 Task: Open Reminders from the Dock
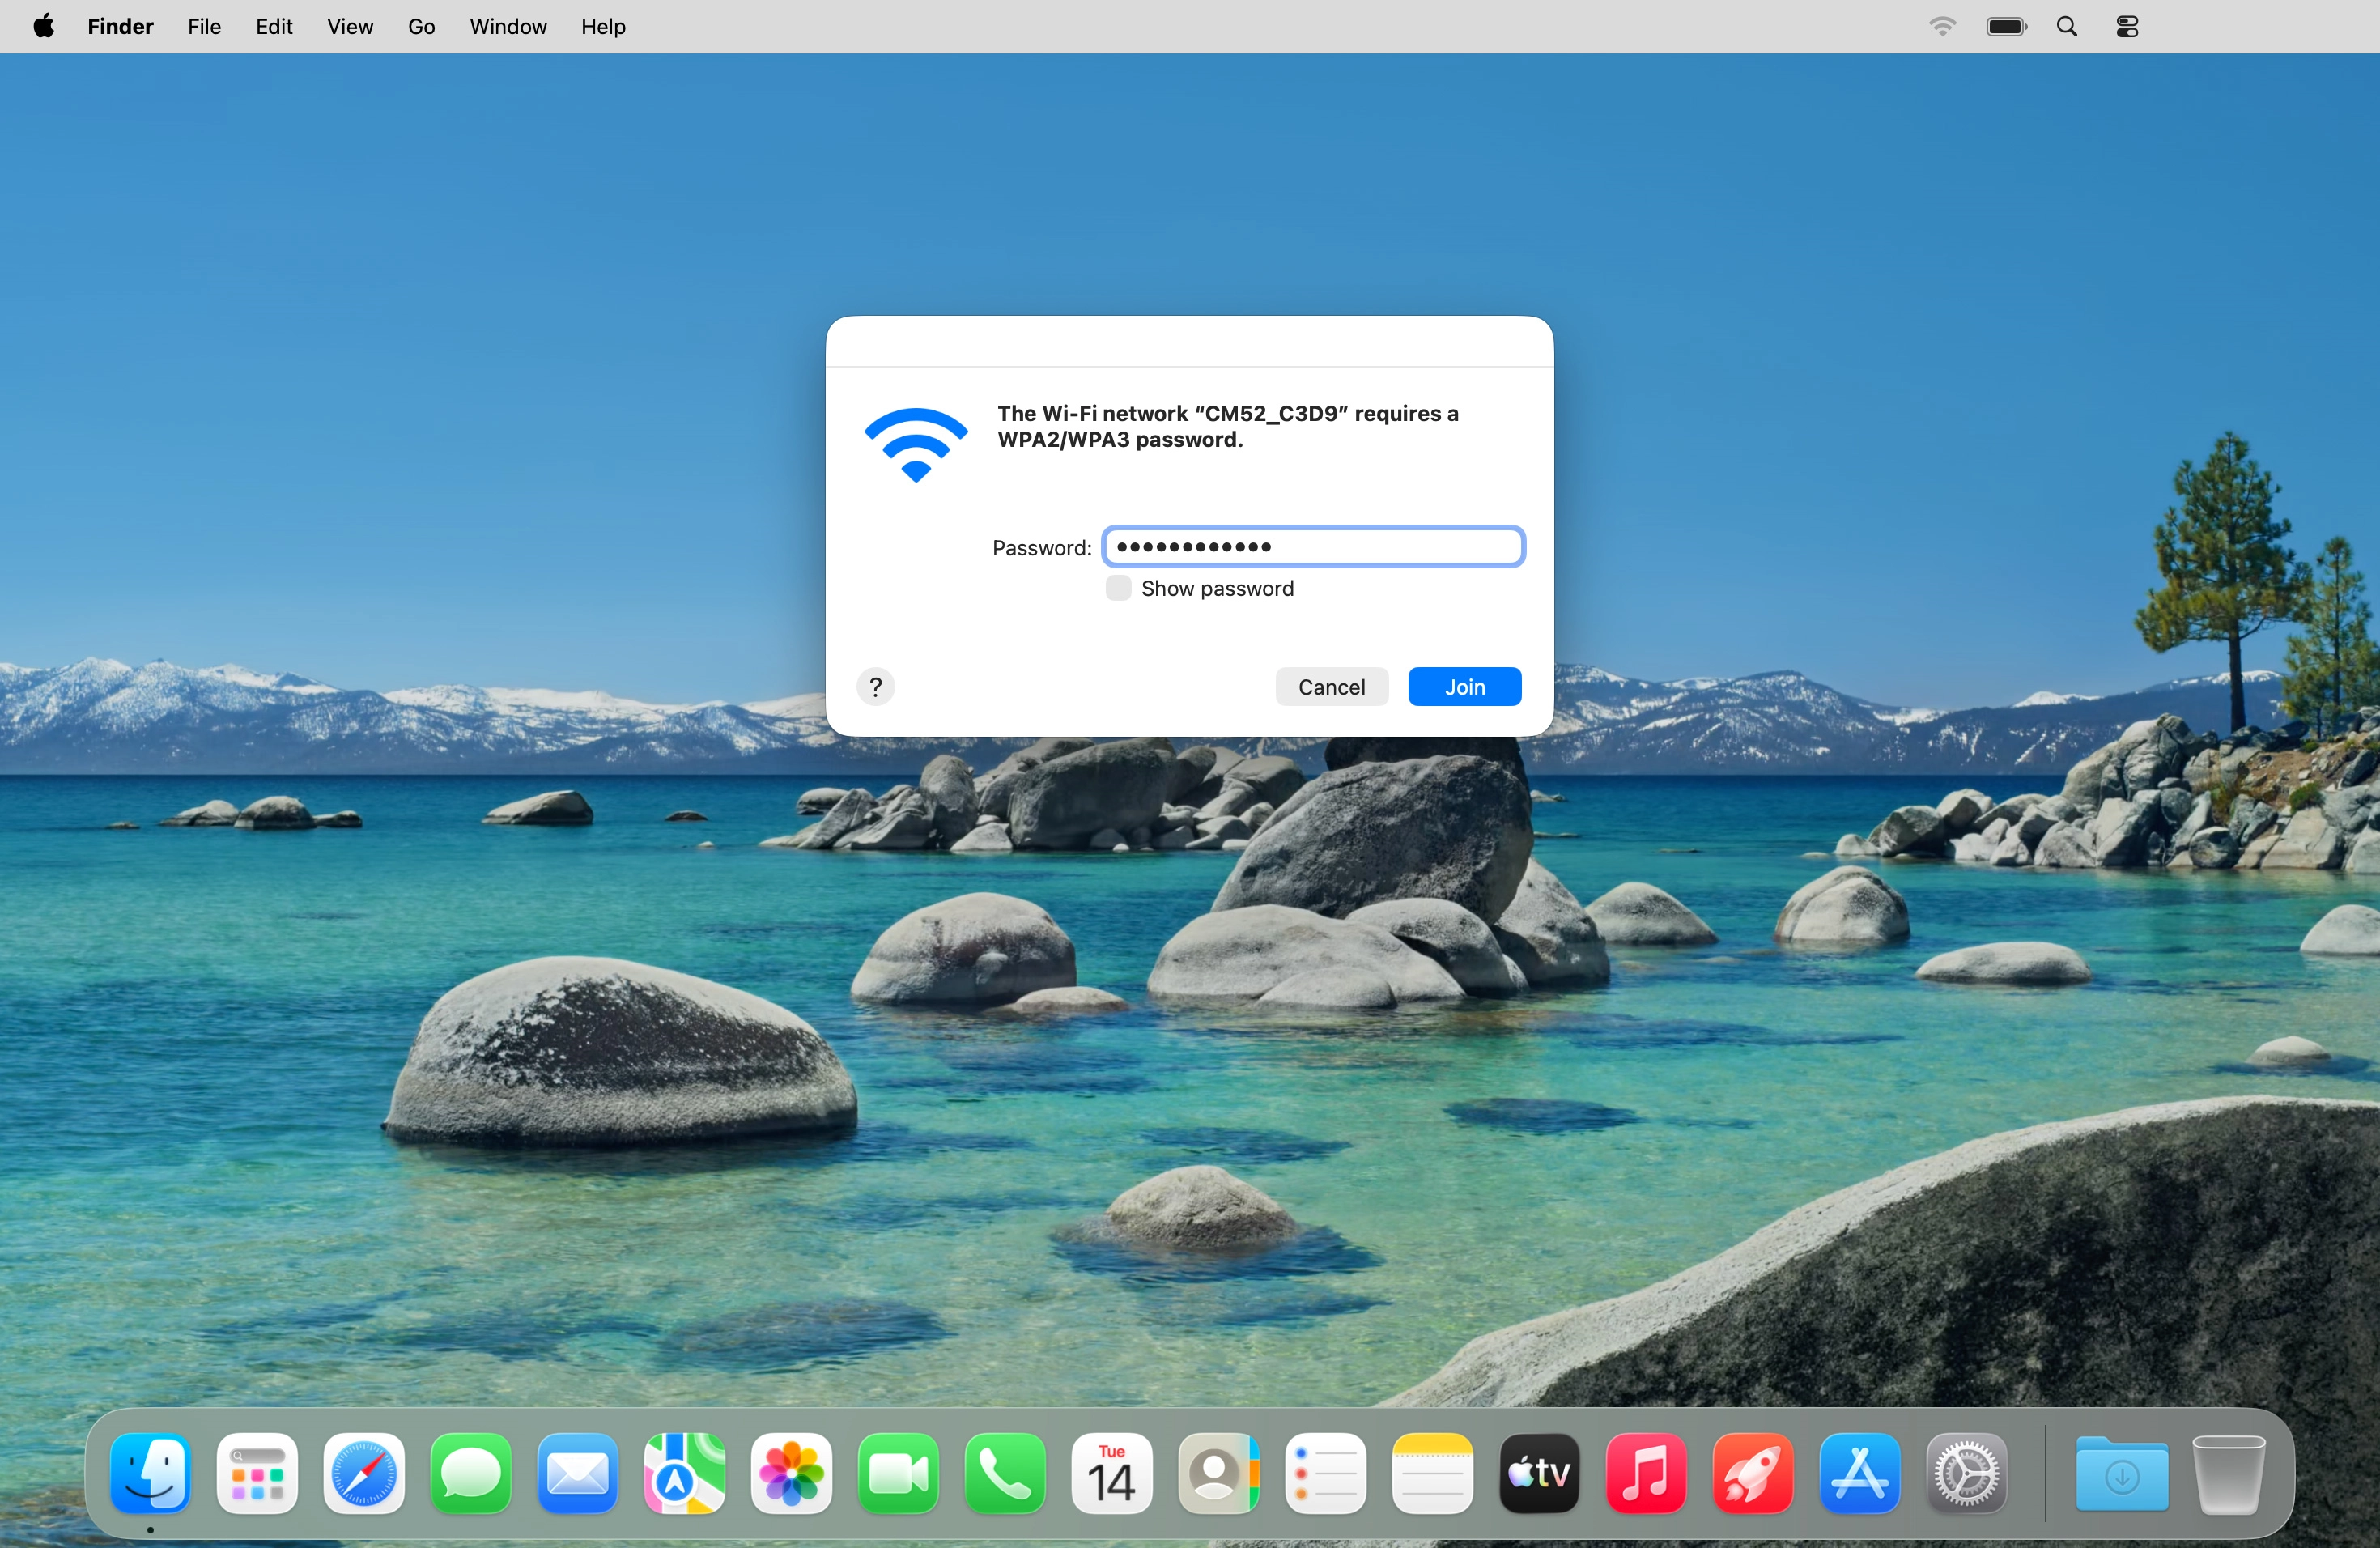[1326, 1474]
